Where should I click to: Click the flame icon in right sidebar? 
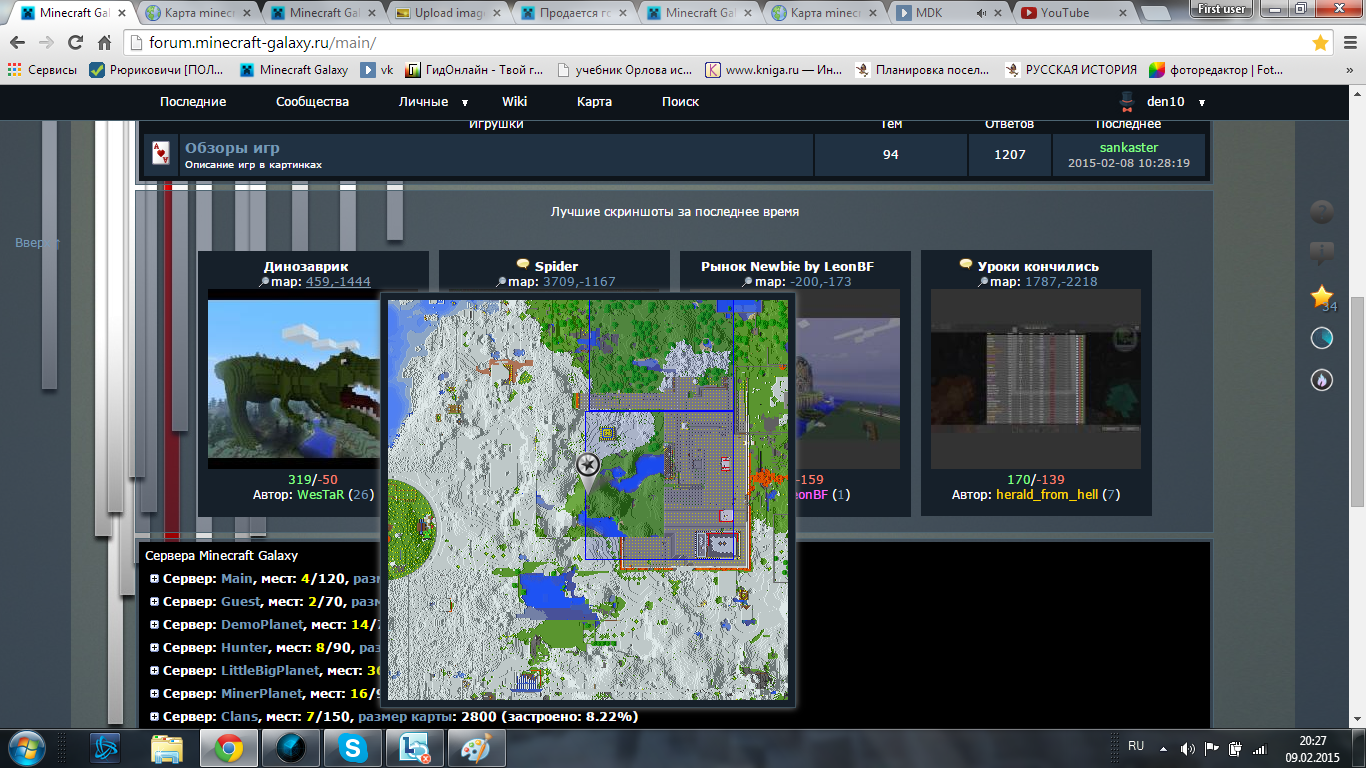tap(1322, 380)
